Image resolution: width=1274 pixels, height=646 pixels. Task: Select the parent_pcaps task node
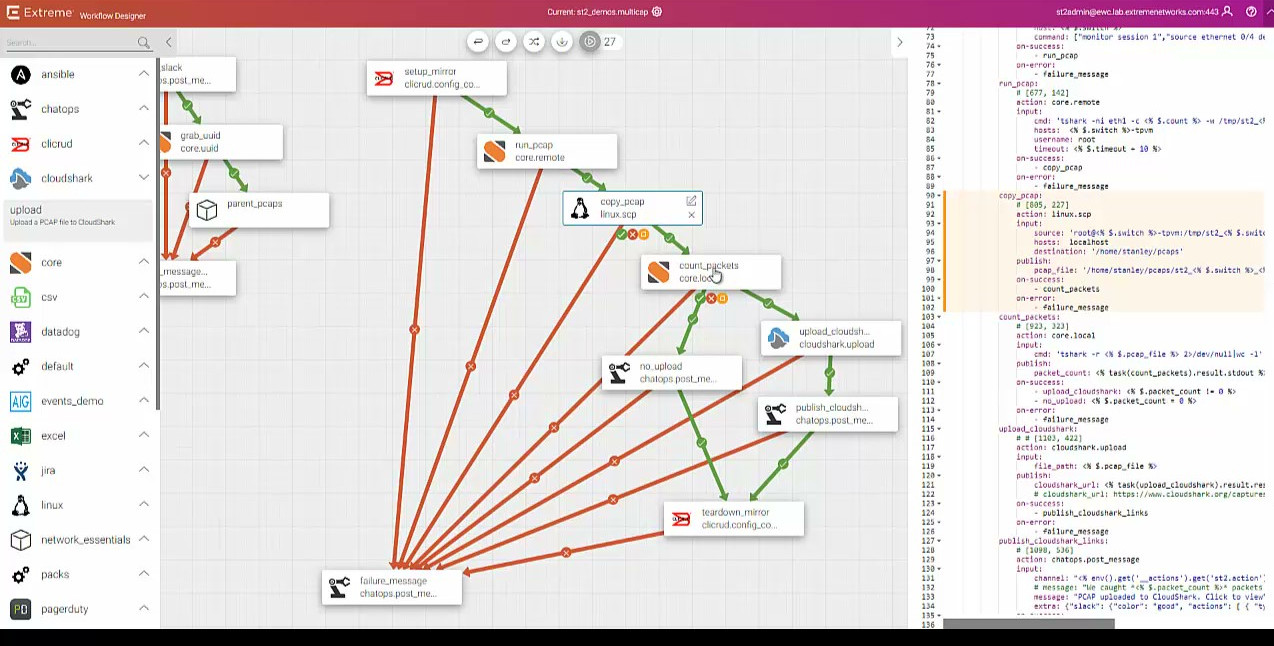258,210
